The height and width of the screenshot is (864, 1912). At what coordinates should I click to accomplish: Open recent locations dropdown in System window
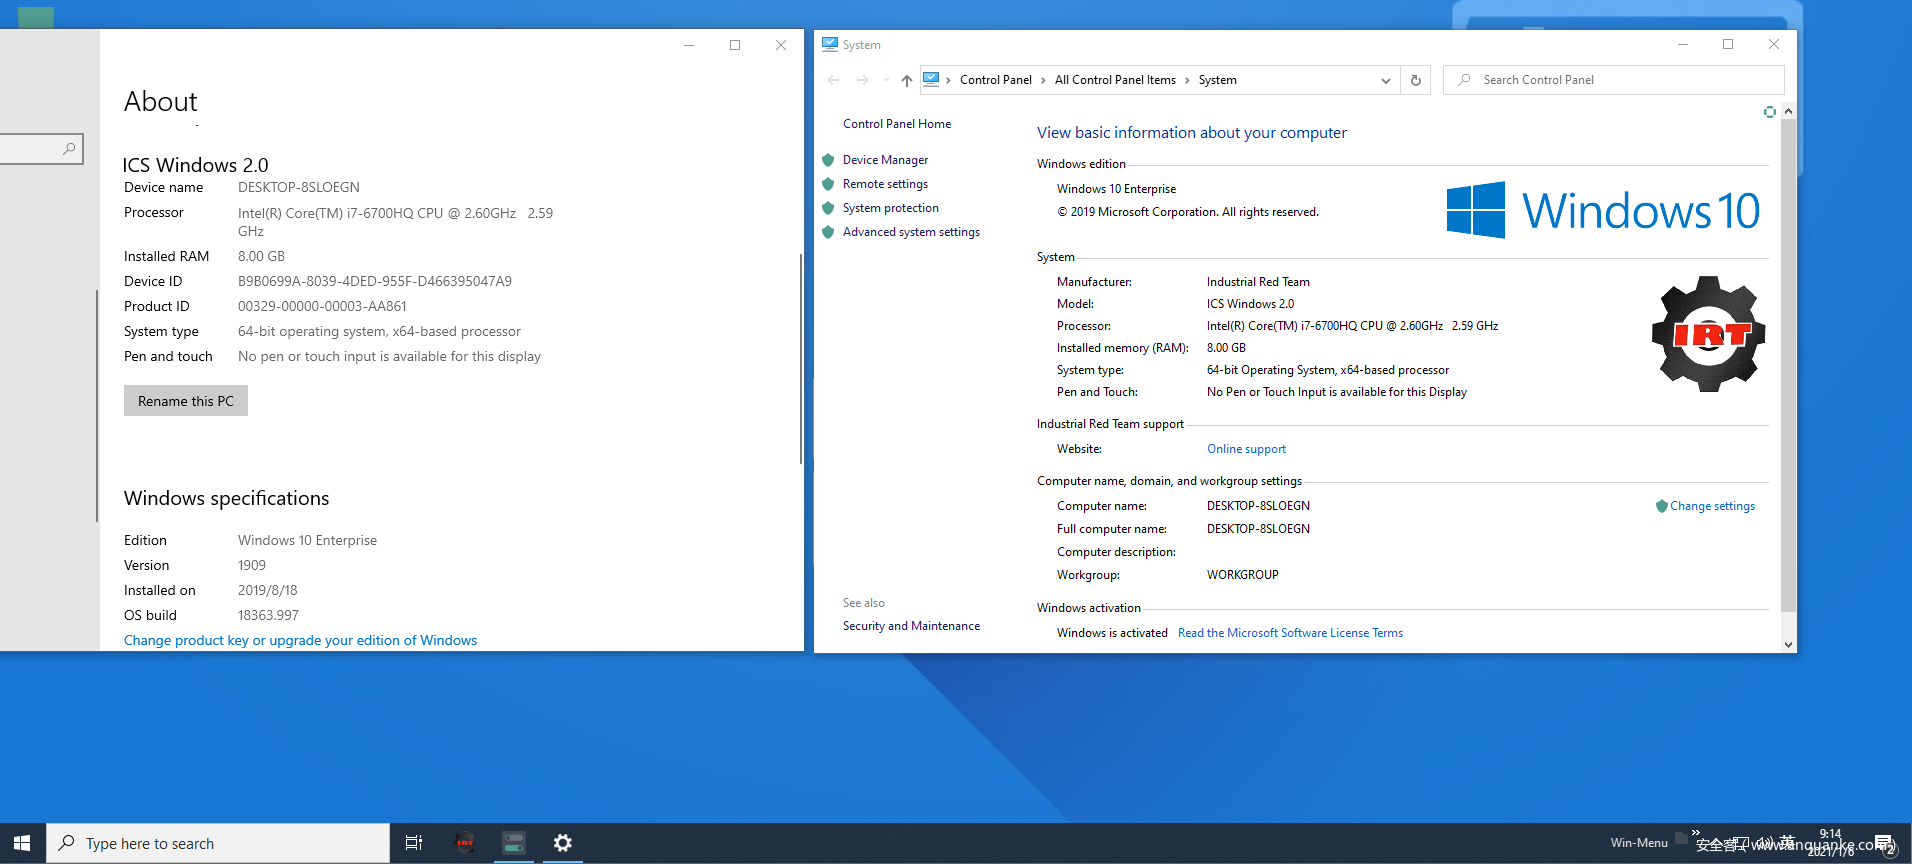[x=886, y=80]
